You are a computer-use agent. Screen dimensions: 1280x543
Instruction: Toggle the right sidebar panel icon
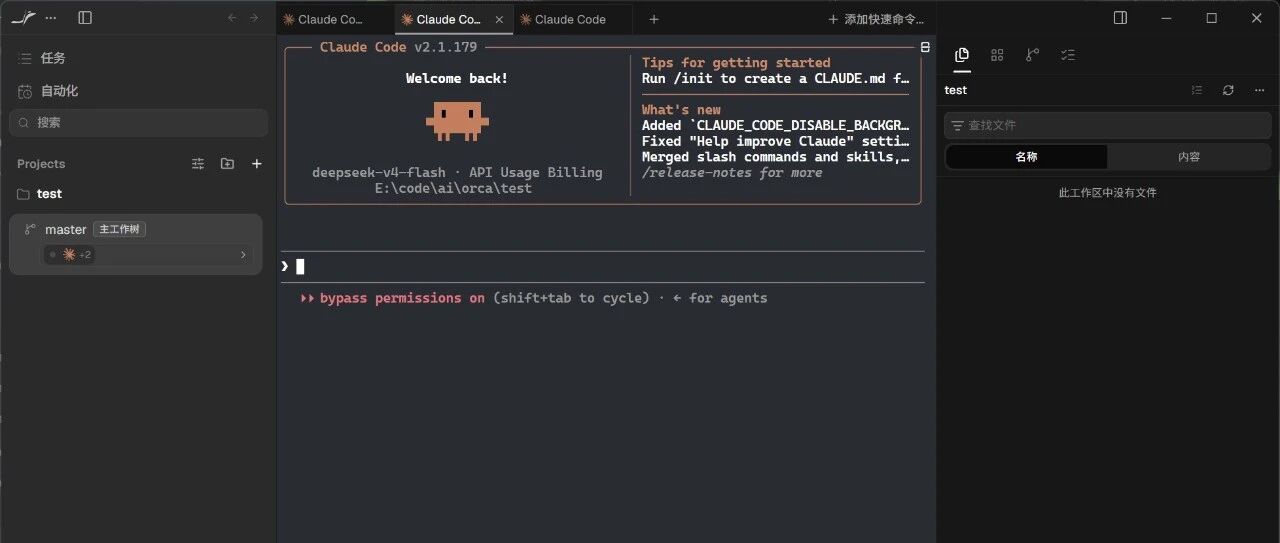(x=1120, y=18)
